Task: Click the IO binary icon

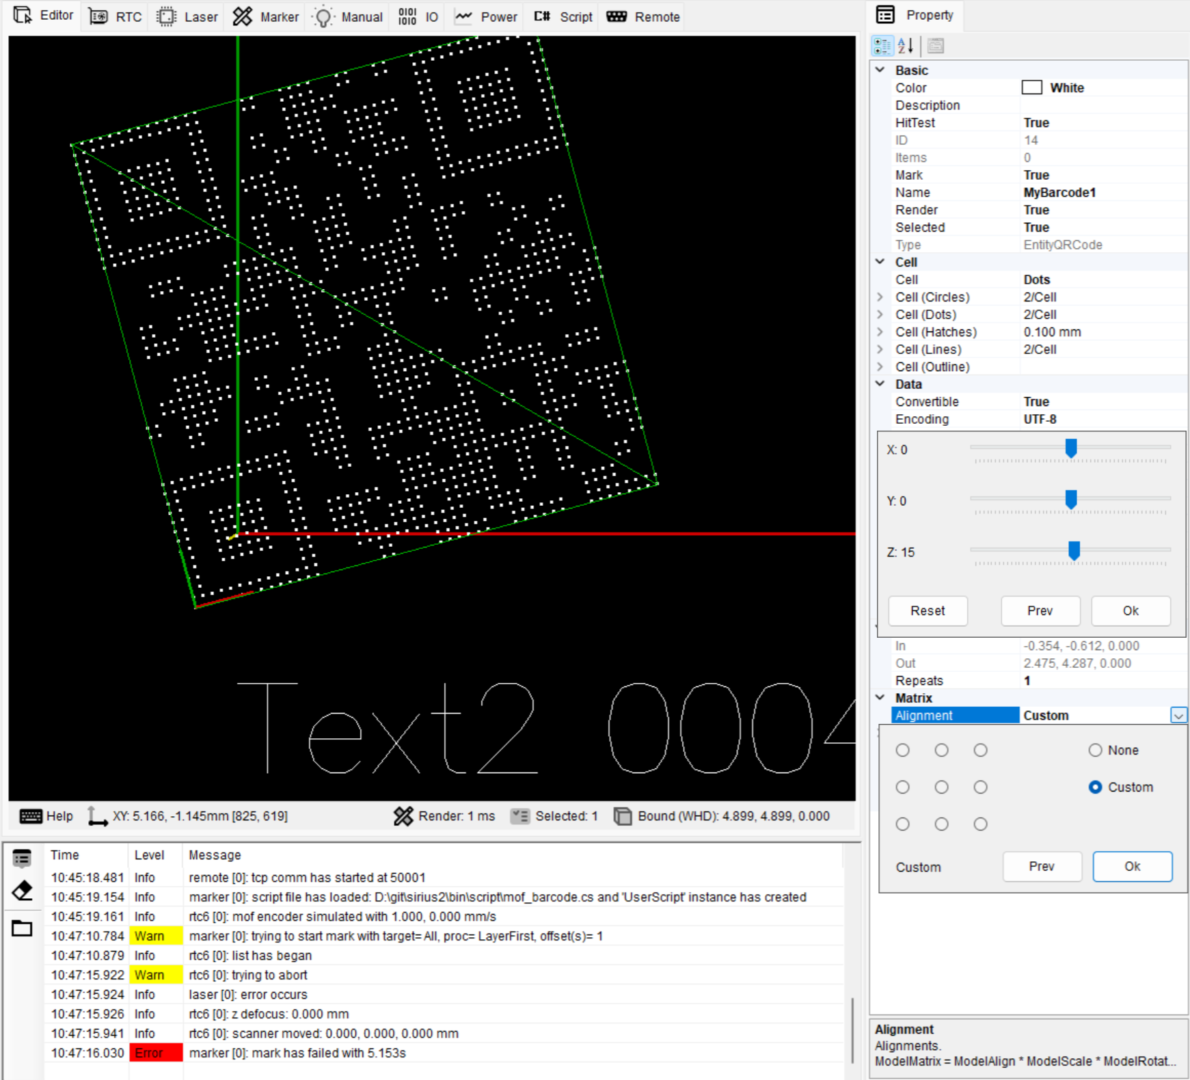Action: pos(408,17)
